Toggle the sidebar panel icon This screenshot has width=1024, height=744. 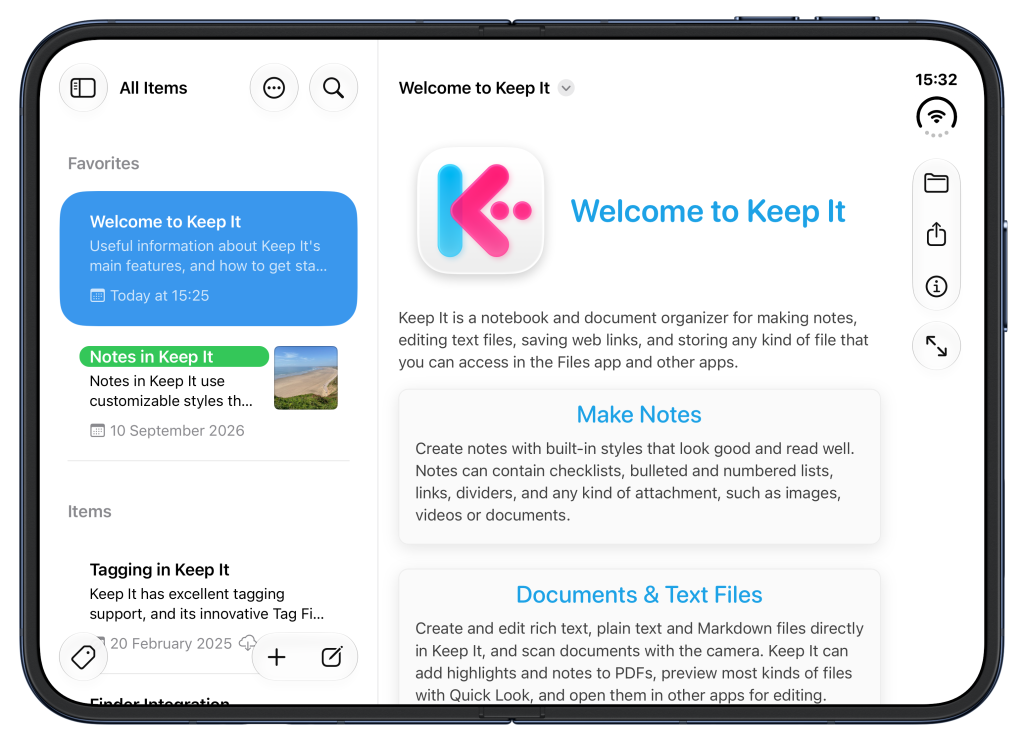pos(83,88)
